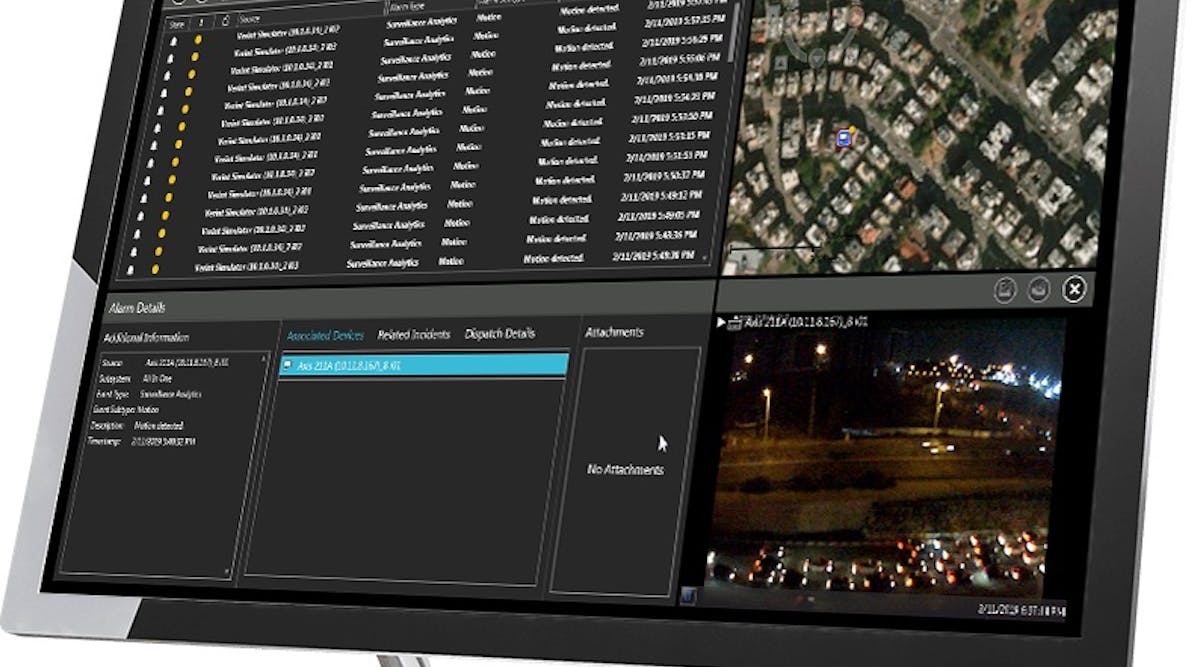Click the lock icon column header
This screenshot has height=667, width=1200.
(x=225, y=19)
